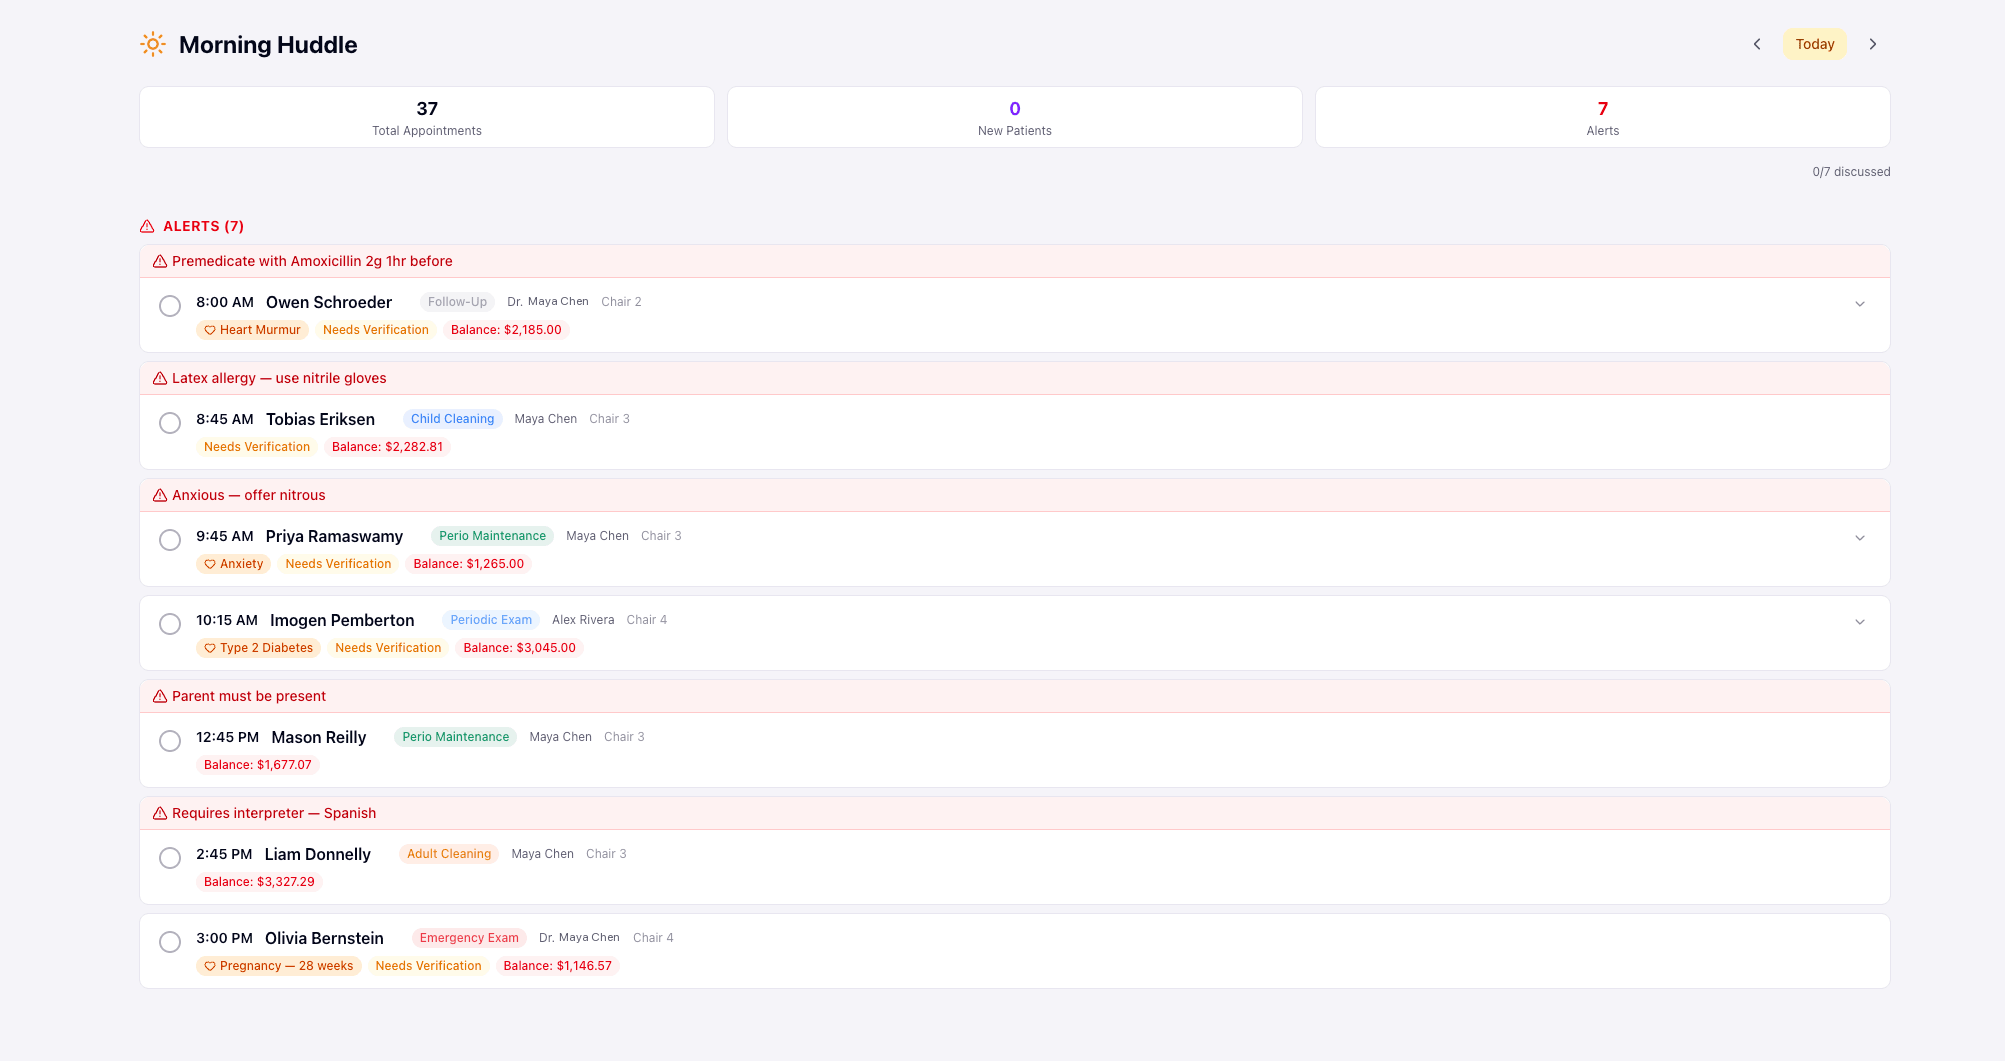Click the Adult Cleaning appointment type tag
2005x1061 pixels.
pyautogui.click(x=449, y=854)
